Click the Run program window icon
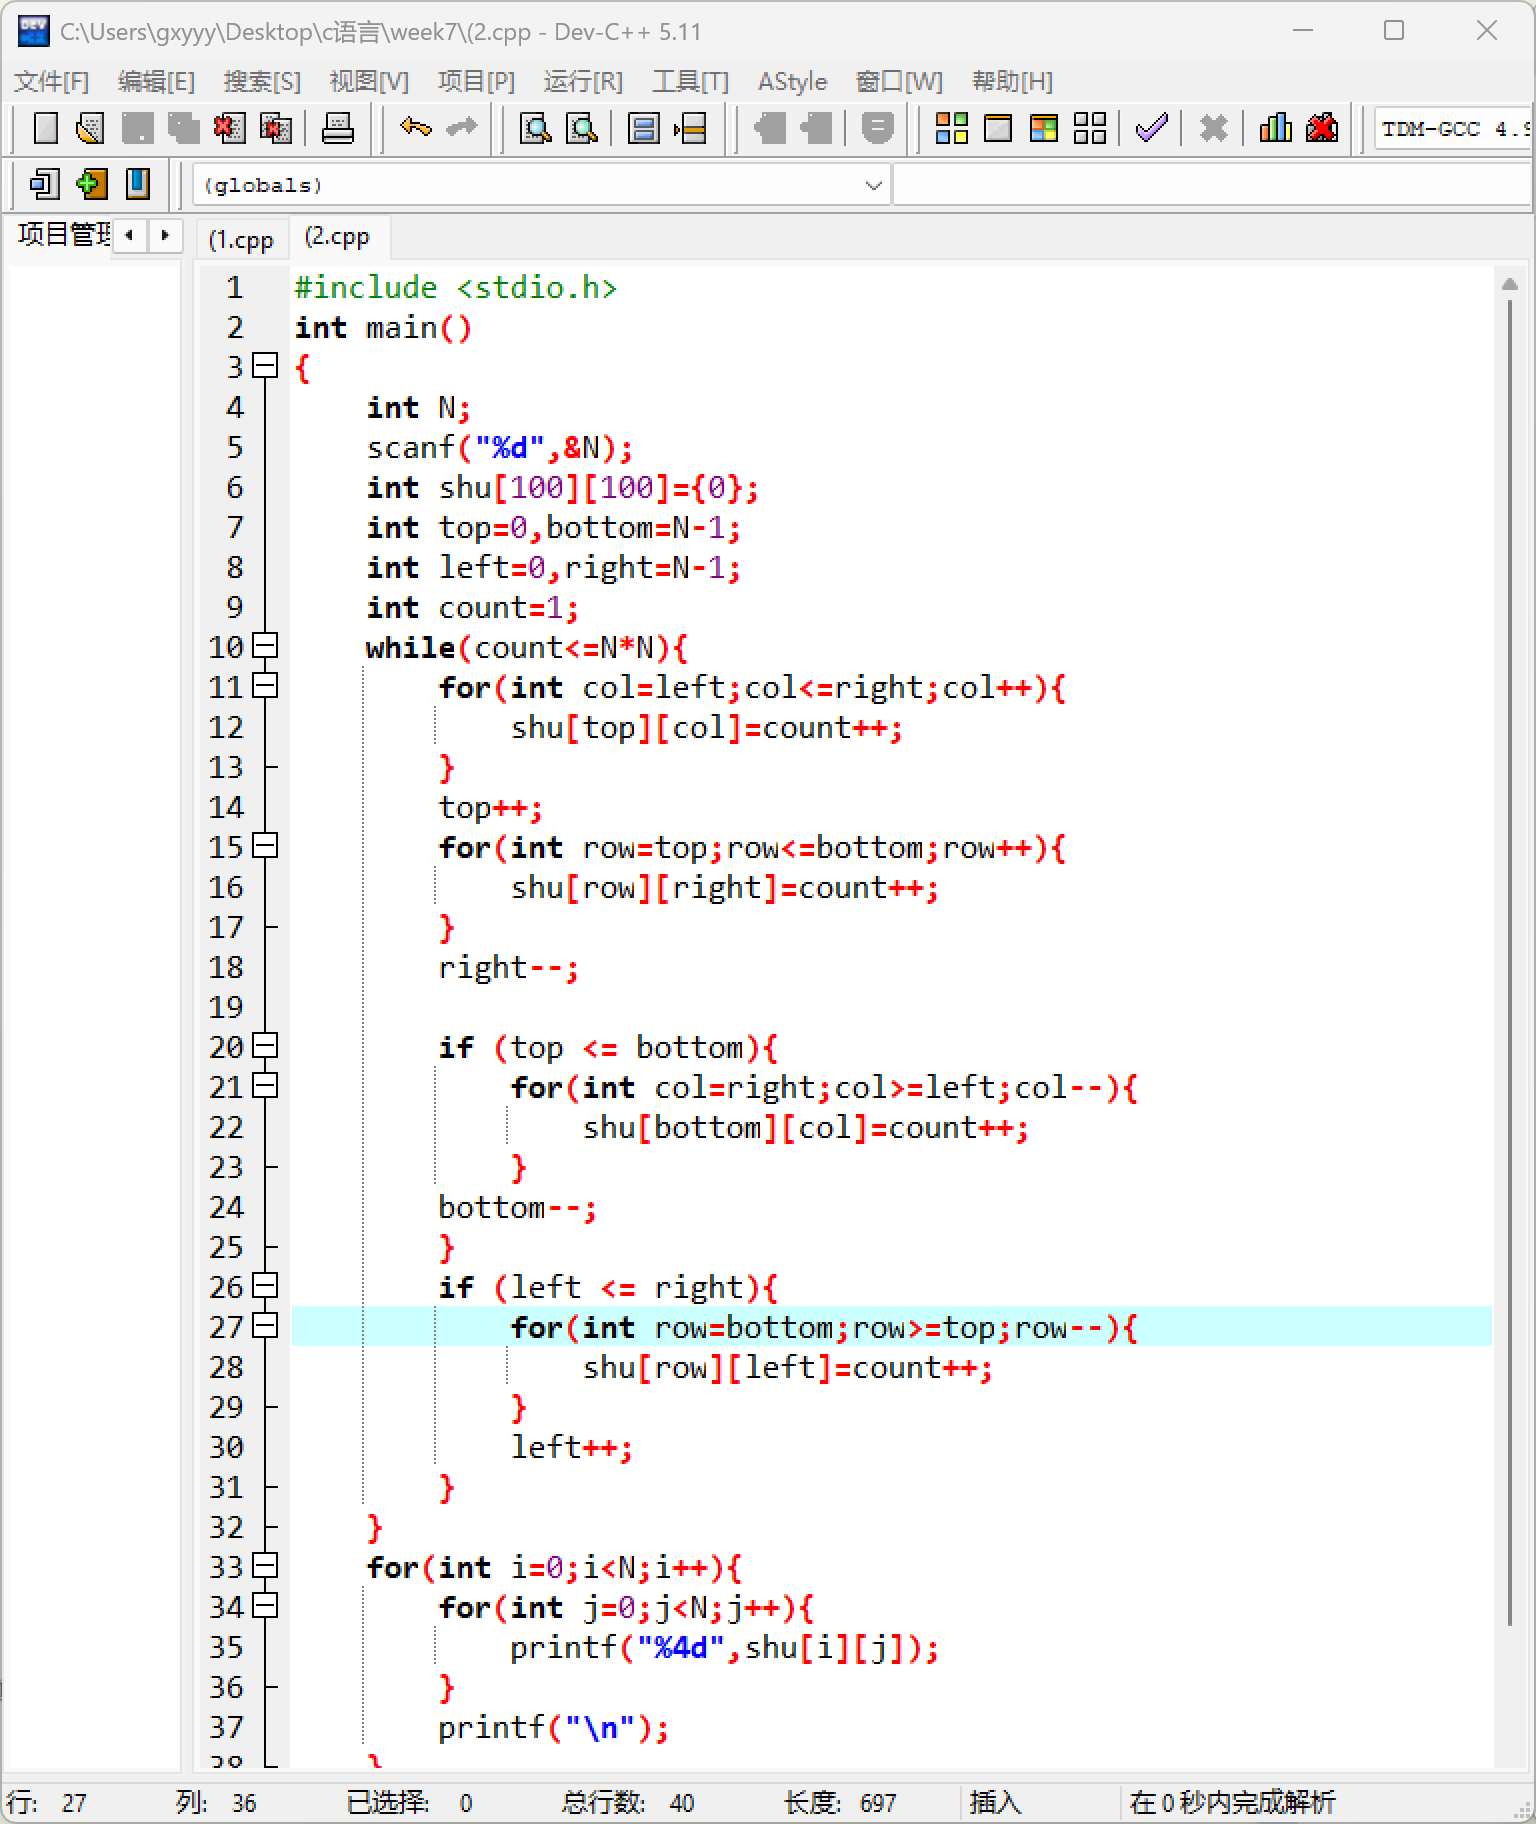This screenshot has height=1824, width=1536. click(998, 128)
